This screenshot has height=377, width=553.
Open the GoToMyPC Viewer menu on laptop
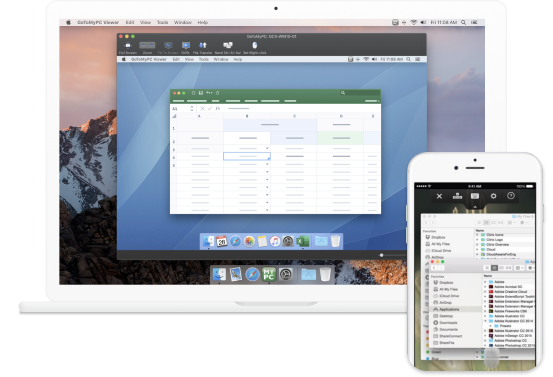(98, 22)
